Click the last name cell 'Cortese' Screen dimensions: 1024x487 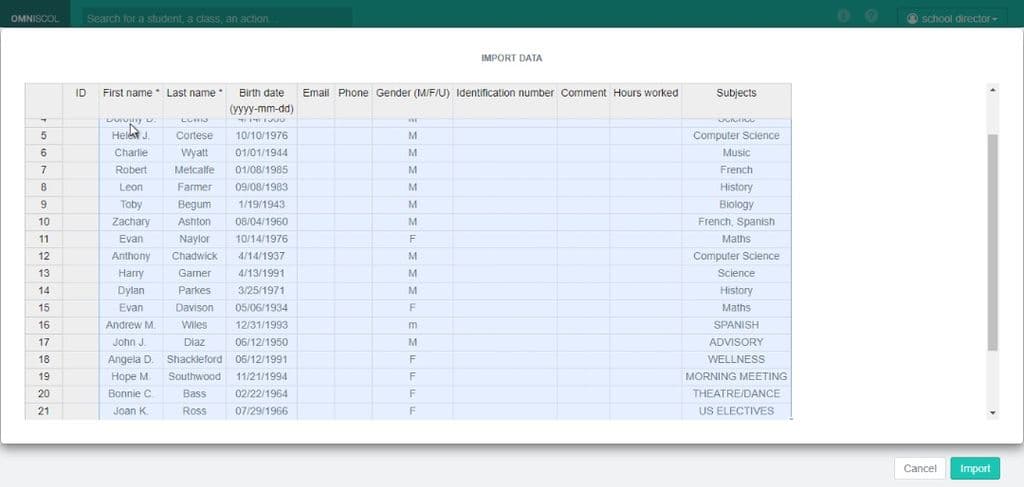[194, 136]
